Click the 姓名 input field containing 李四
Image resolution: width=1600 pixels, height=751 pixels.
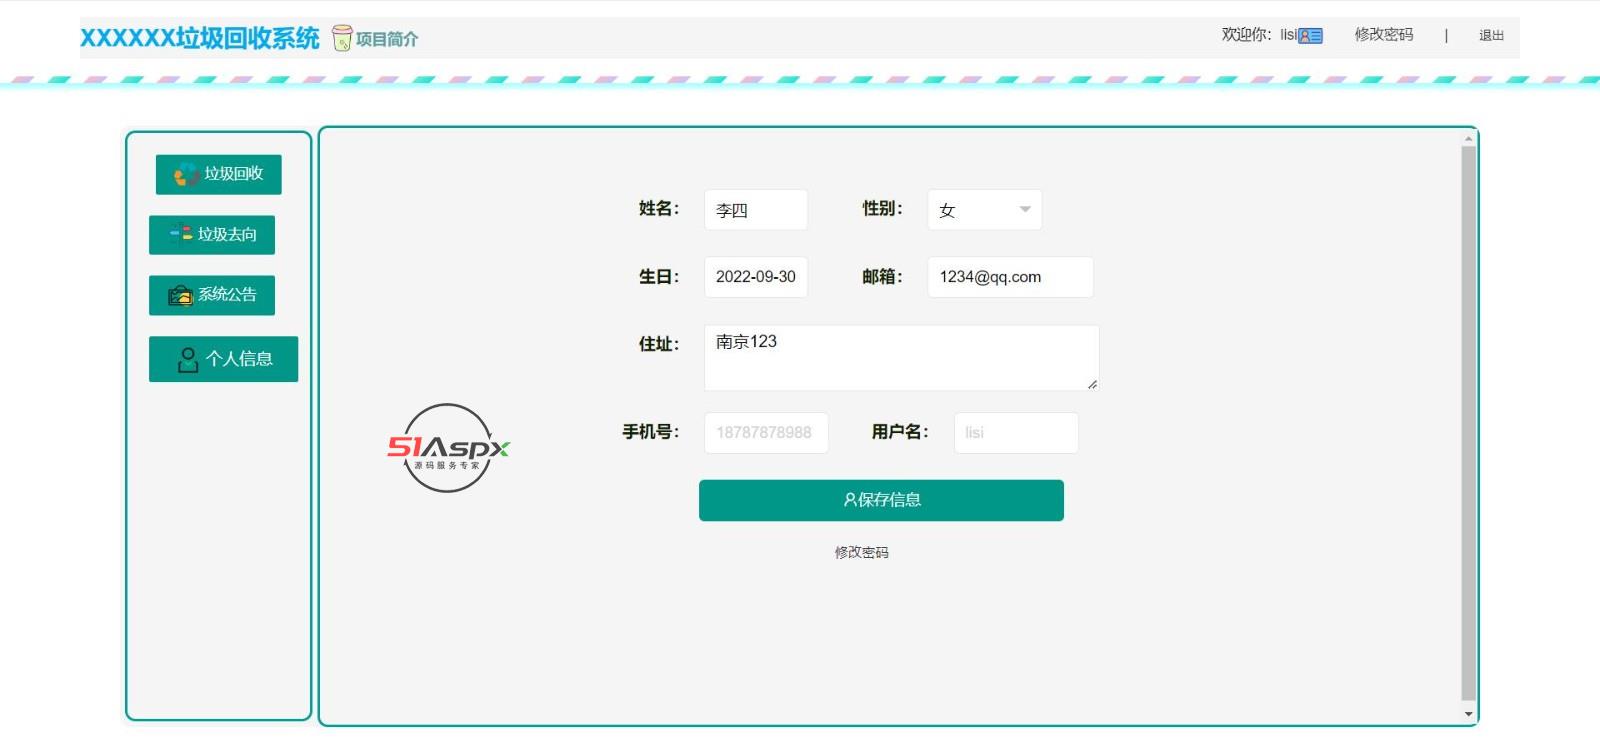click(756, 210)
